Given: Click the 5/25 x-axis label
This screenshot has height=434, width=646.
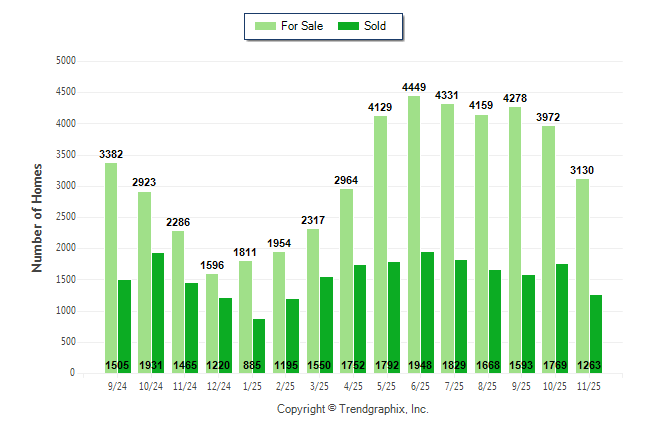Looking at the screenshot, I should coord(387,385).
